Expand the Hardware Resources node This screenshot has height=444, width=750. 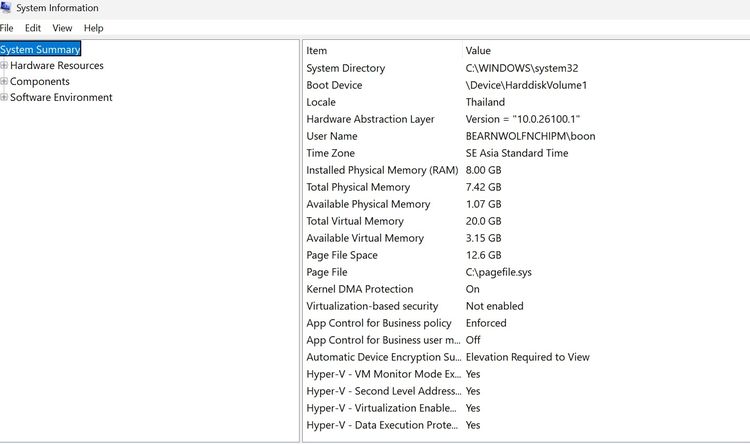4,66
